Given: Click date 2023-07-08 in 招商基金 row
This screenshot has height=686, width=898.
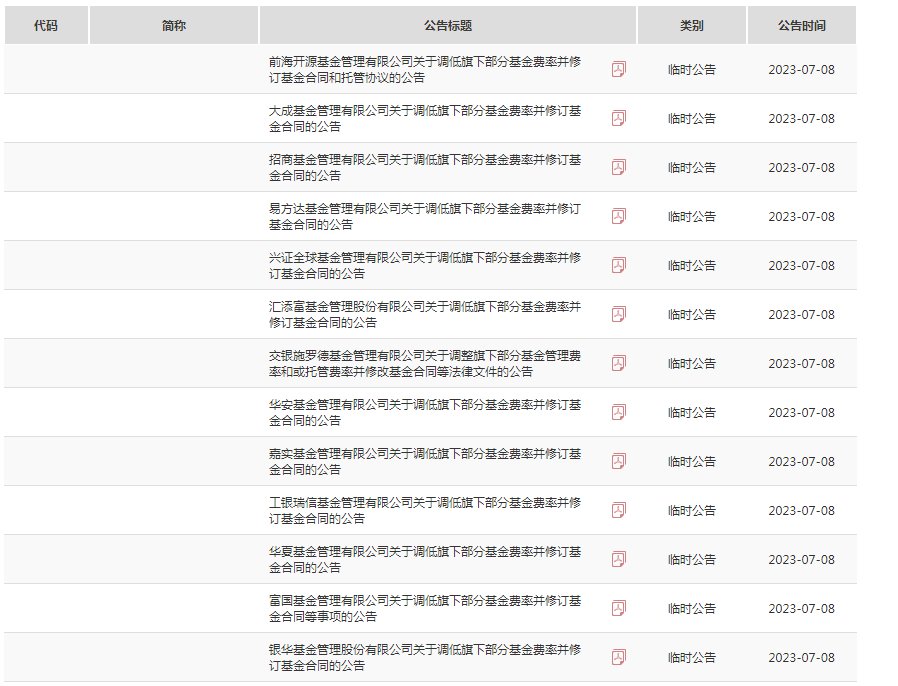Looking at the screenshot, I should point(802,167).
